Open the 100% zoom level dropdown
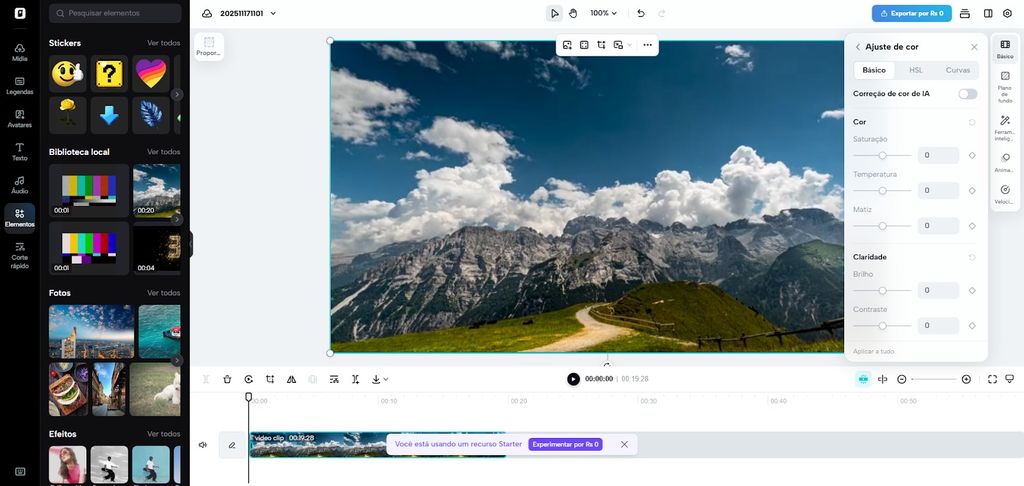This screenshot has width=1024, height=486. (603, 13)
